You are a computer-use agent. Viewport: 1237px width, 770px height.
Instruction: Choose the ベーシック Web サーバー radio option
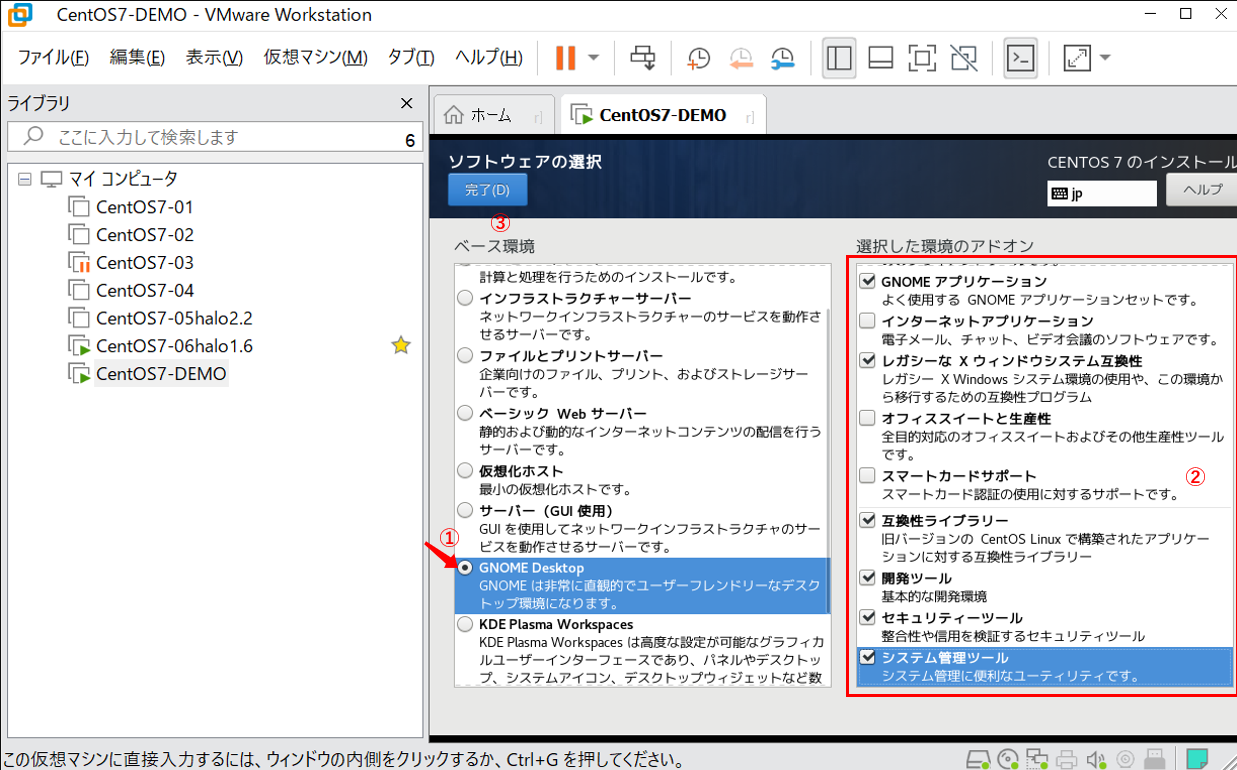465,413
